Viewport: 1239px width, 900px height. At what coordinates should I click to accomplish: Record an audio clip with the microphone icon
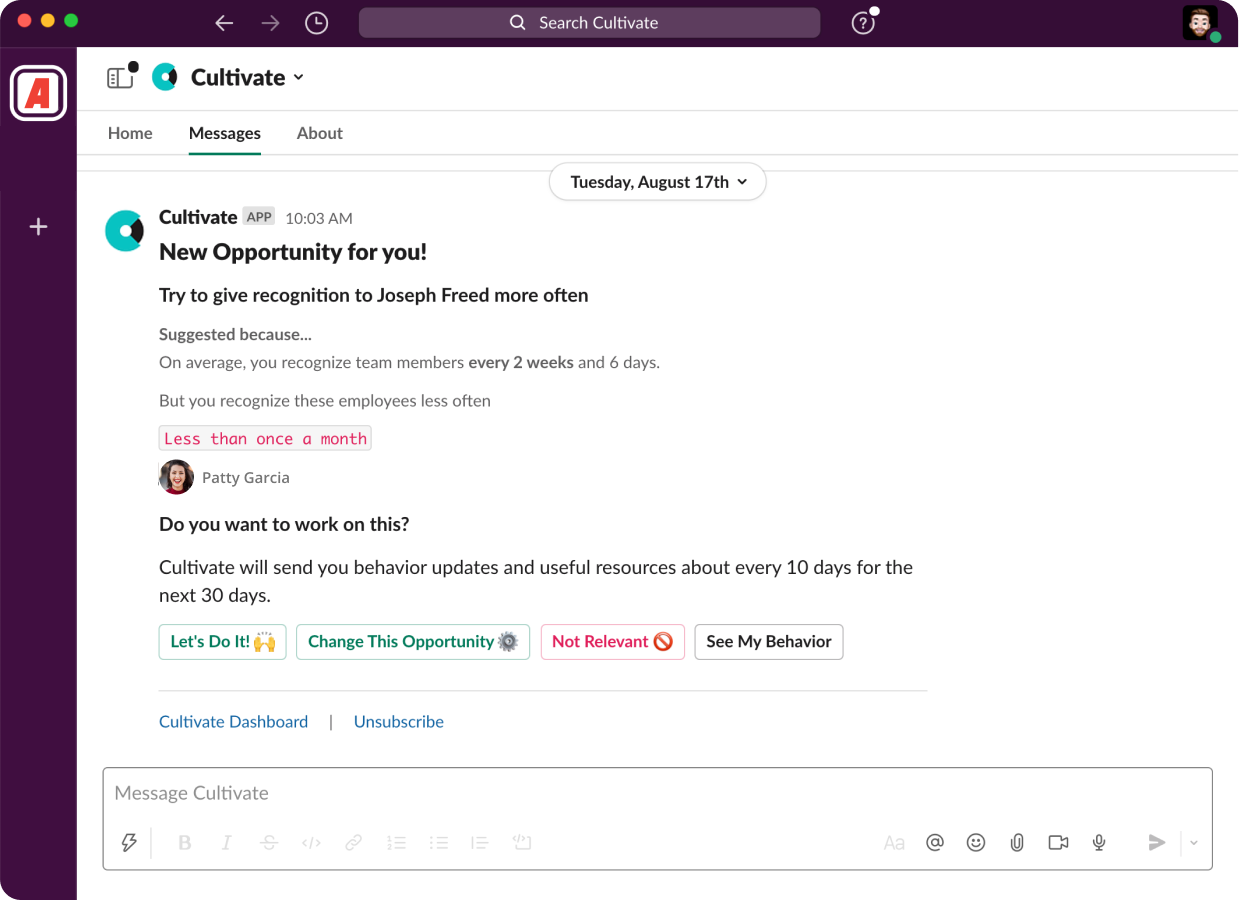(1098, 842)
